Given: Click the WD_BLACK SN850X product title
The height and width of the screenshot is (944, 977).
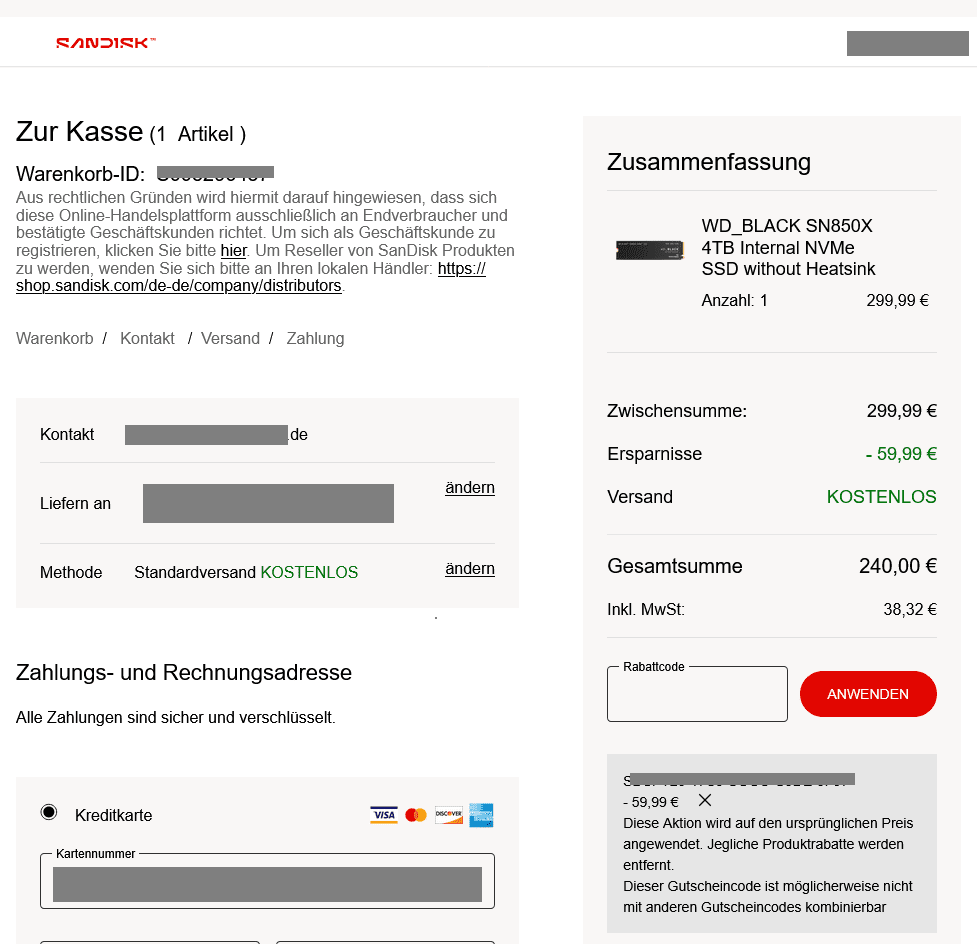Looking at the screenshot, I should tap(788, 247).
